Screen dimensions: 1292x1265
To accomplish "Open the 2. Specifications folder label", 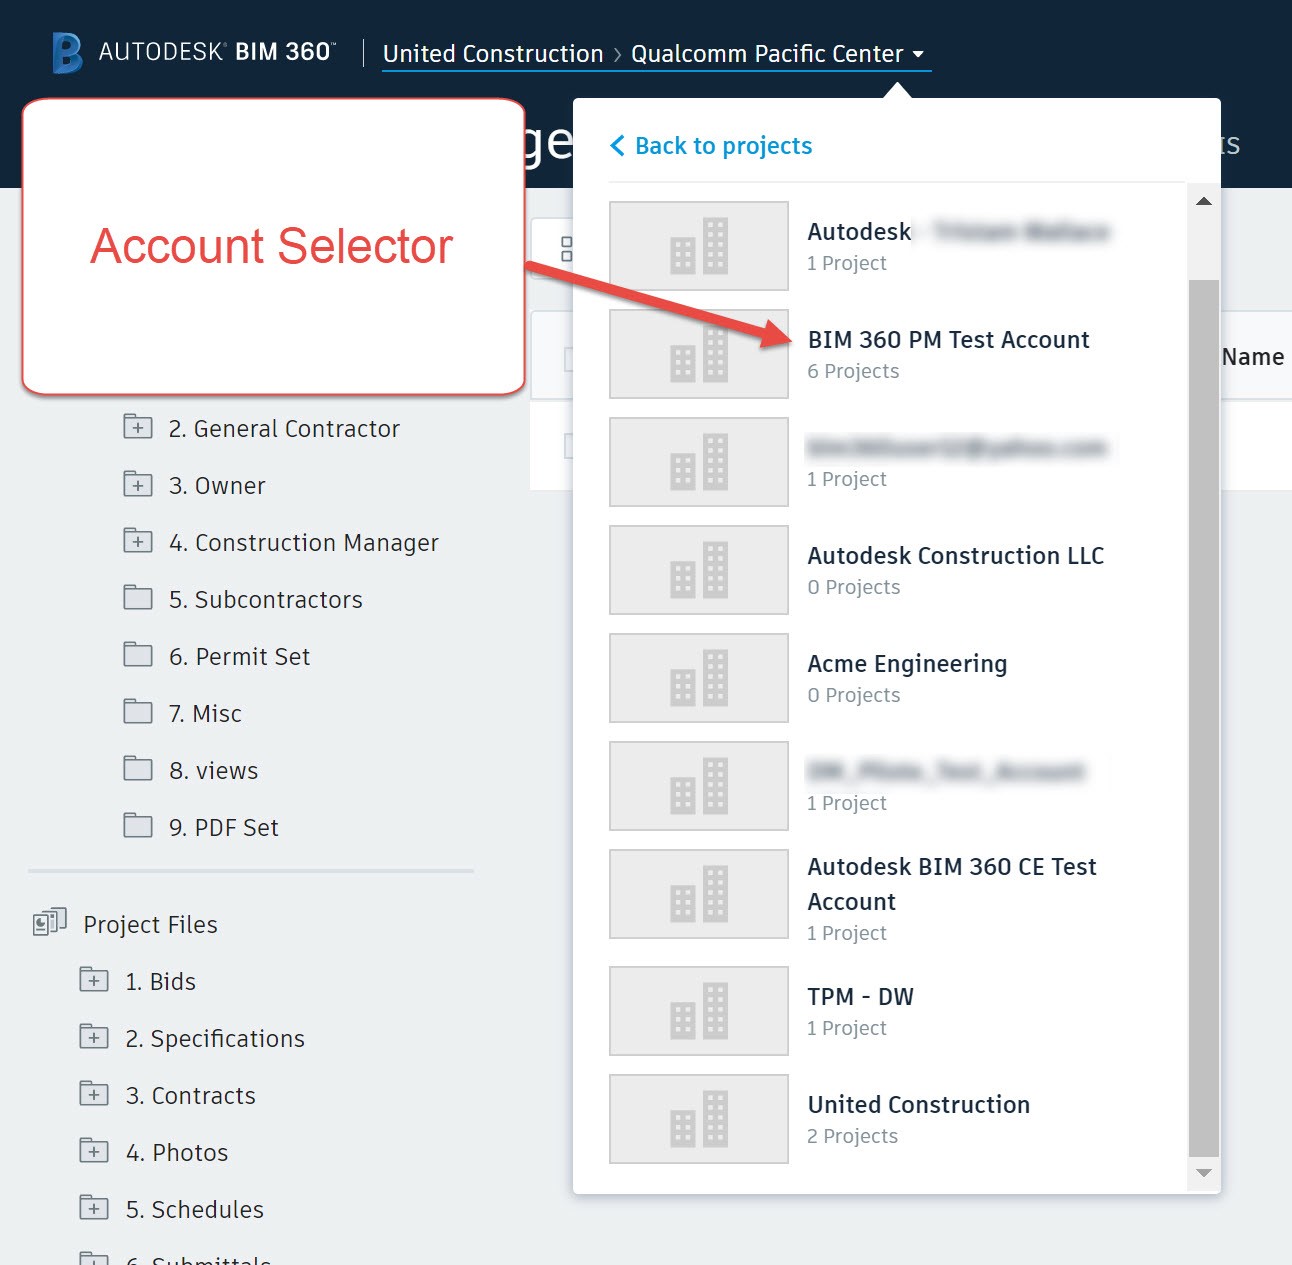I will [x=215, y=1039].
